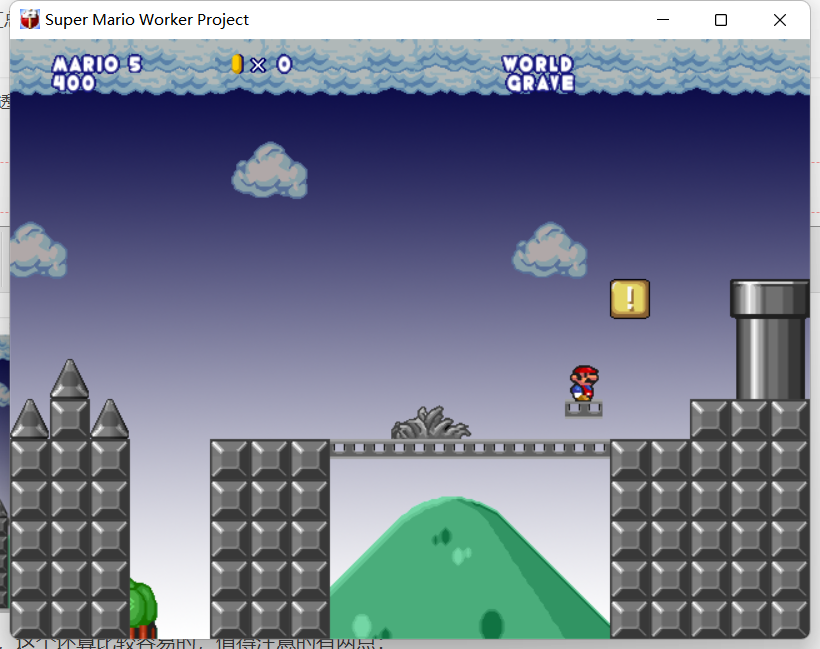
Task: Click the small platform under Mario
Action: pos(584,408)
